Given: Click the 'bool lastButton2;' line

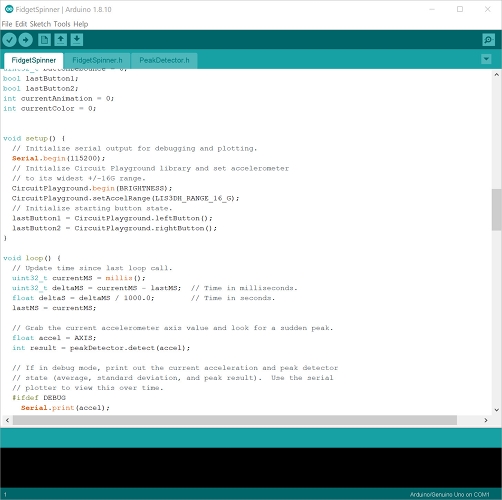Looking at the screenshot, I should tap(40, 89).
